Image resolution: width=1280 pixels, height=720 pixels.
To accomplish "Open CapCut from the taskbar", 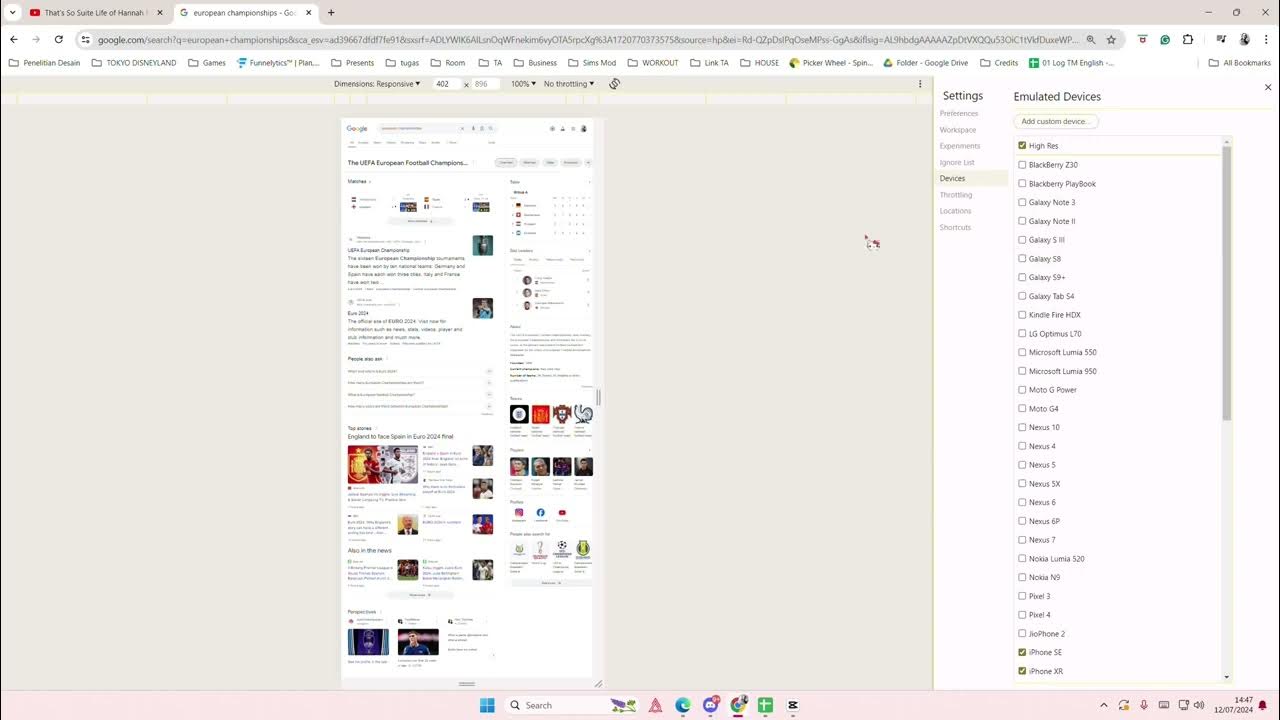I will pyautogui.click(x=793, y=705).
